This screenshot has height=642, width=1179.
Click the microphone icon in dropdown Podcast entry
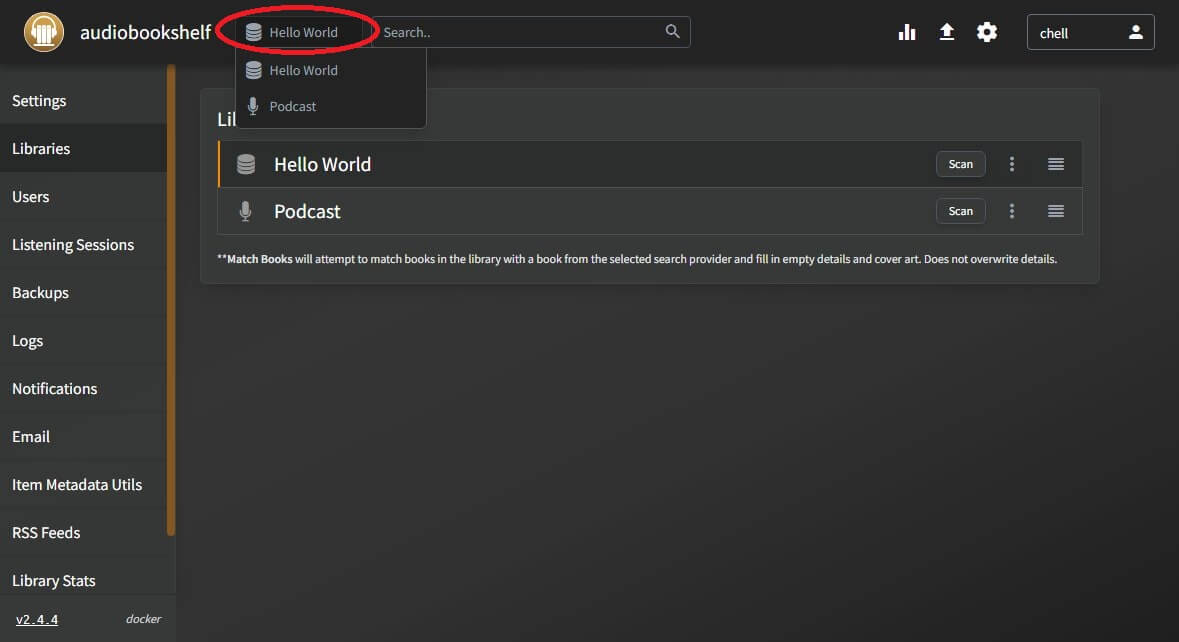pos(253,106)
